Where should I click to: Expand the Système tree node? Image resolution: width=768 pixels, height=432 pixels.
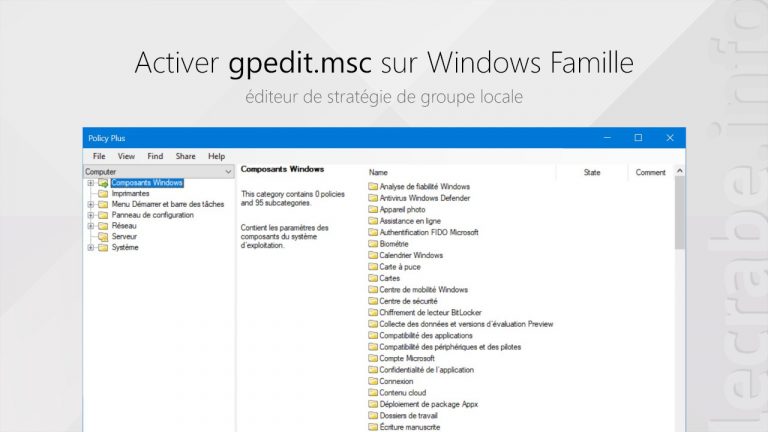(x=91, y=248)
